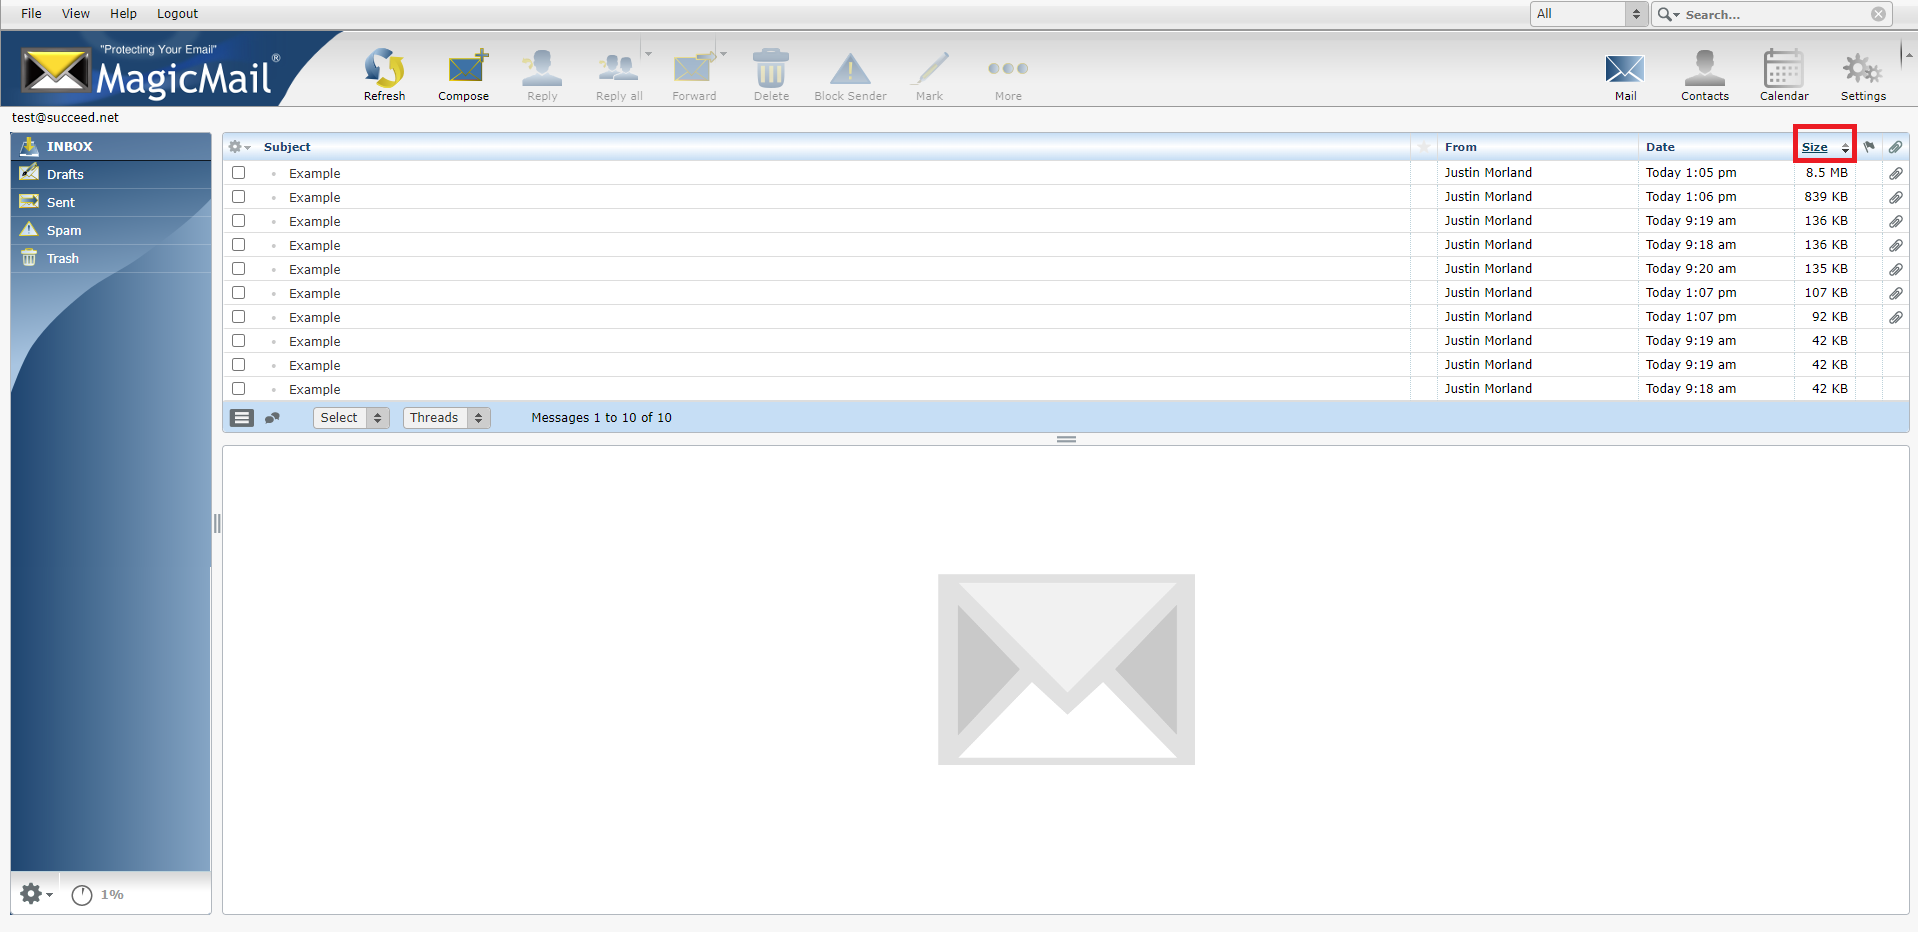Check the box for 8.5 MB message
This screenshot has width=1918, height=932.
(238, 173)
